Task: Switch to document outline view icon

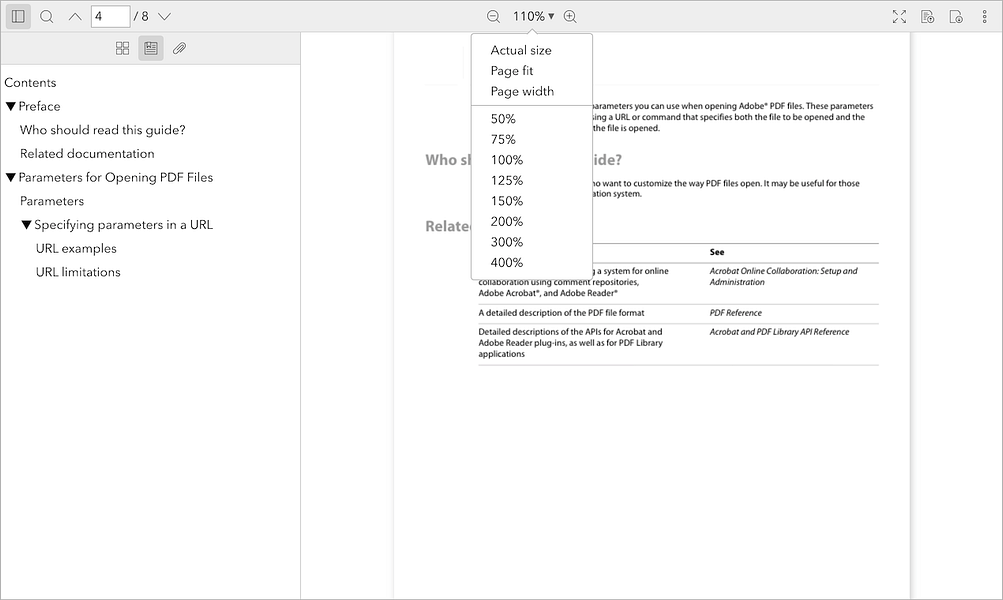Action: point(151,49)
